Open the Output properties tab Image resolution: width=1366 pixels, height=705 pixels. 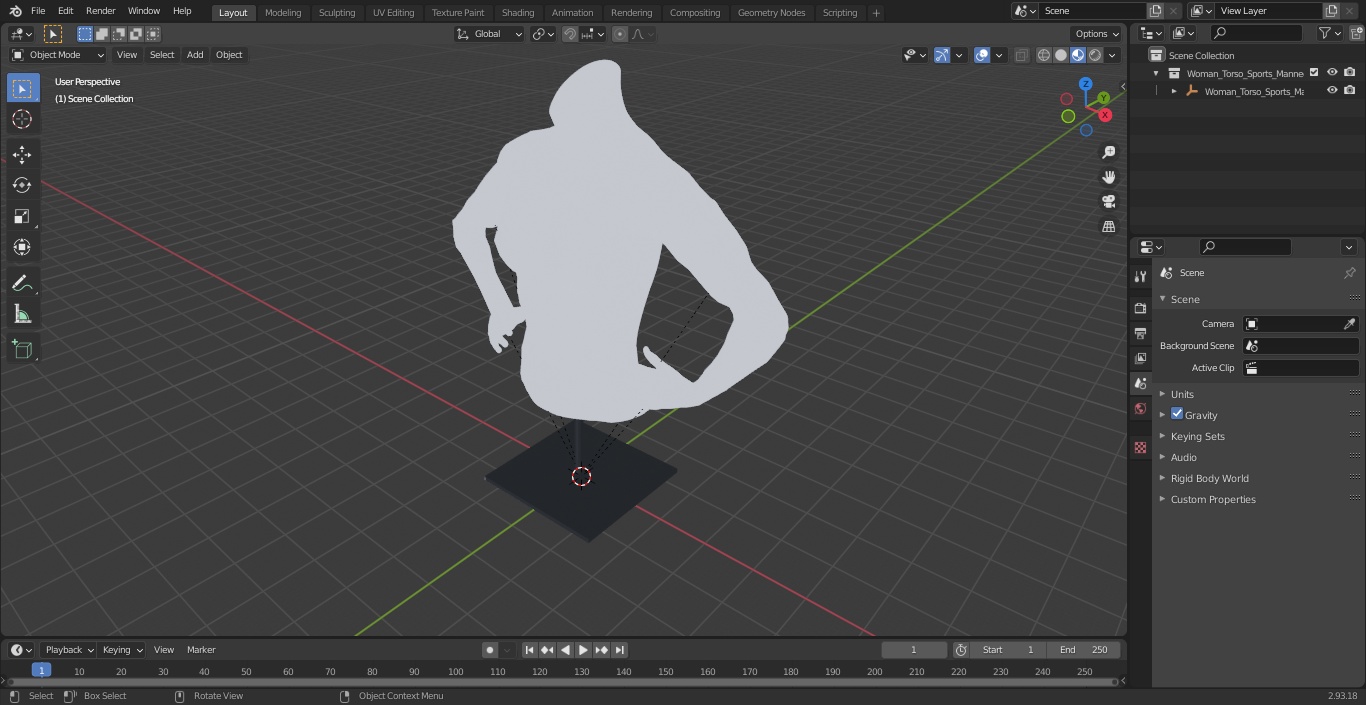[1140, 333]
